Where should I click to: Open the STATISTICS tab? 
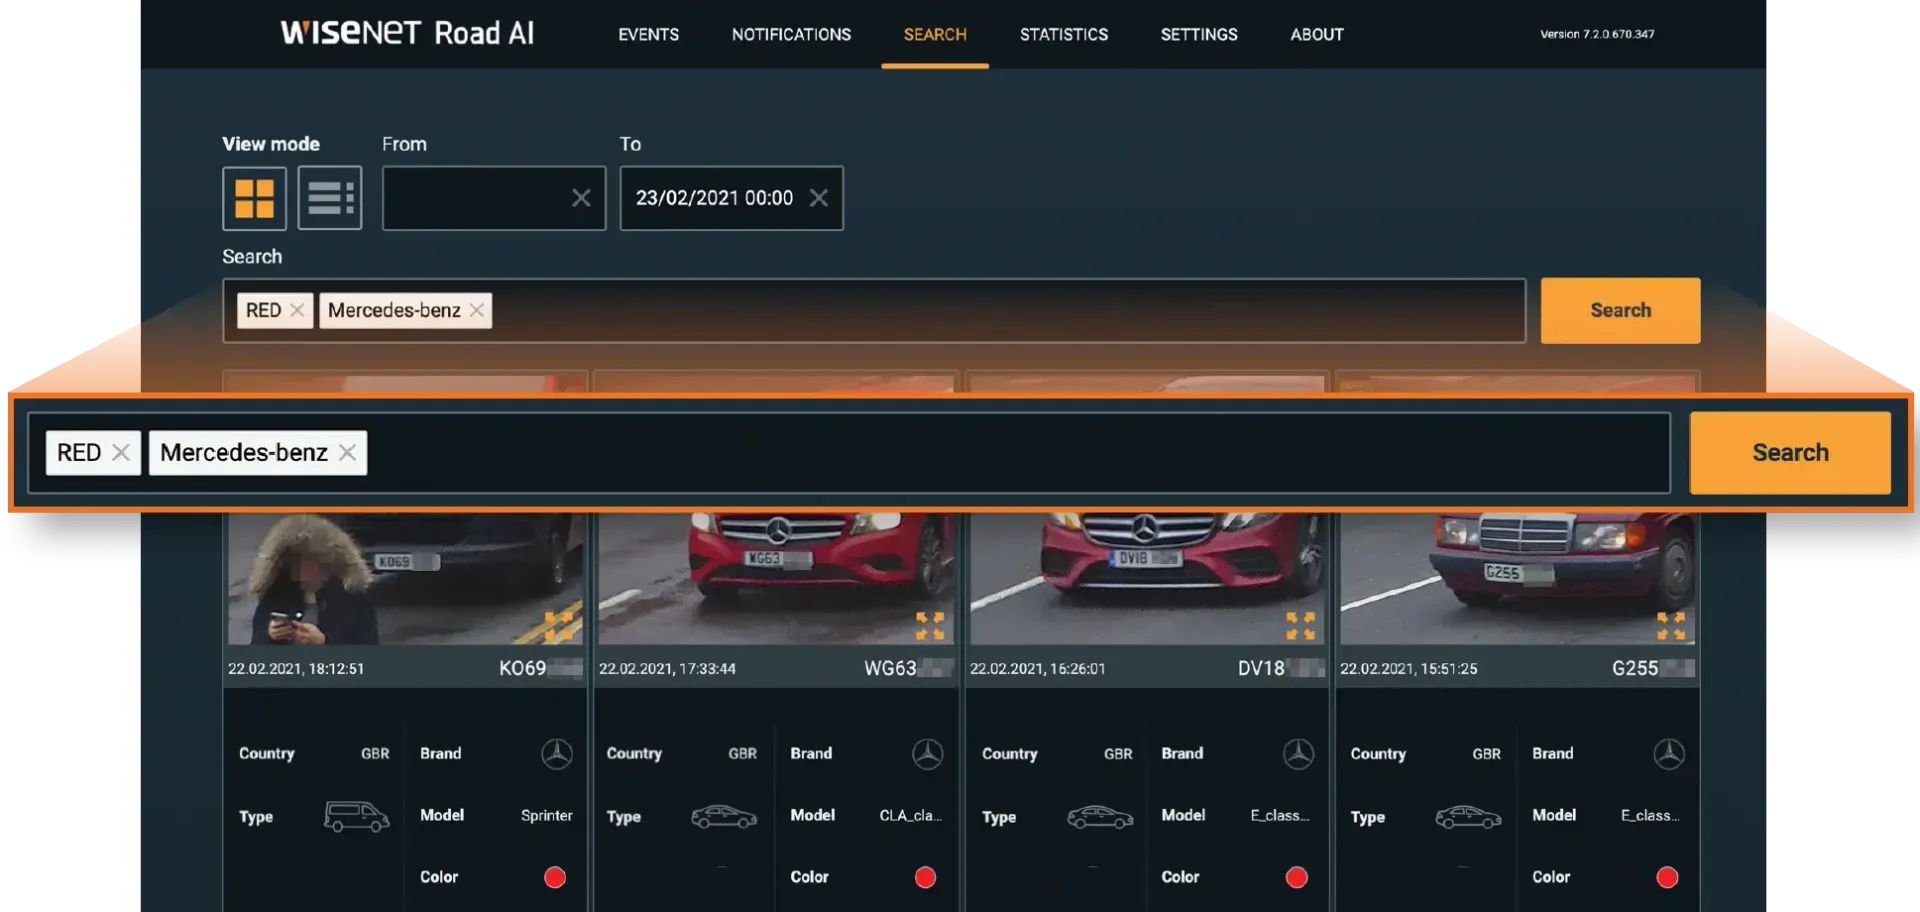tap(1064, 34)
